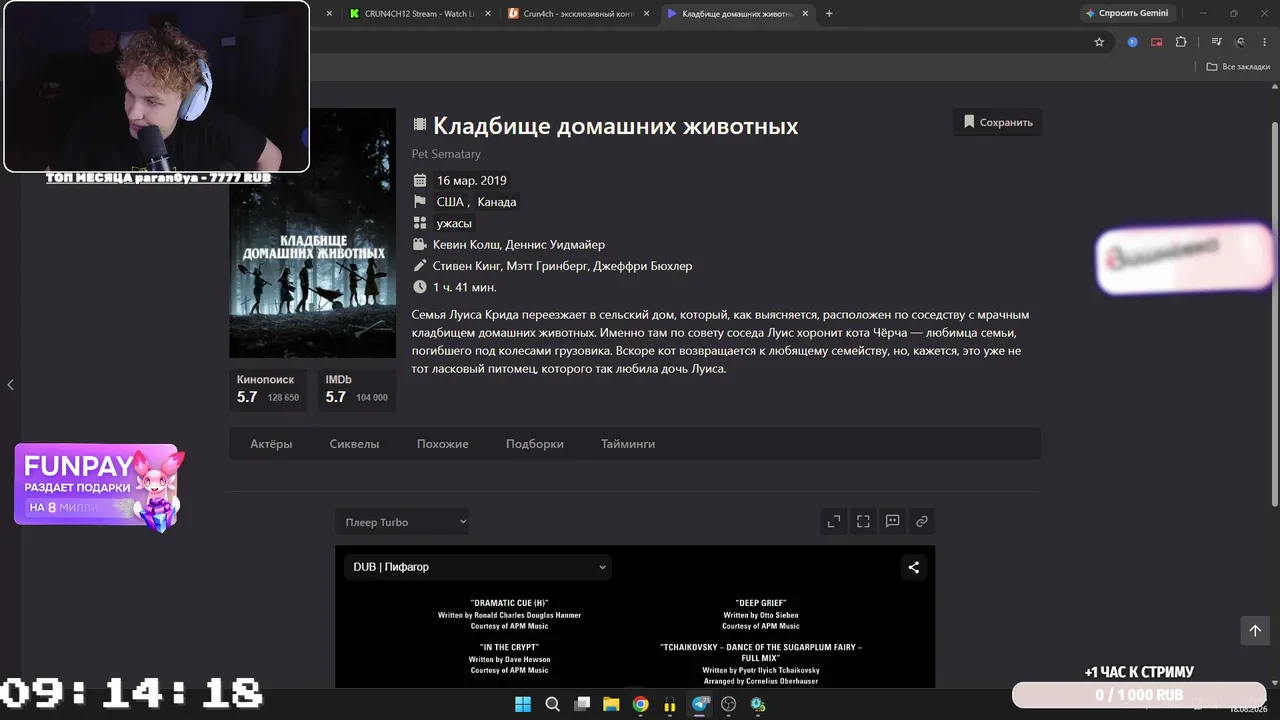Open the Актёры tab
Viewport: 1280px width, 720px height.
(271, 444)
